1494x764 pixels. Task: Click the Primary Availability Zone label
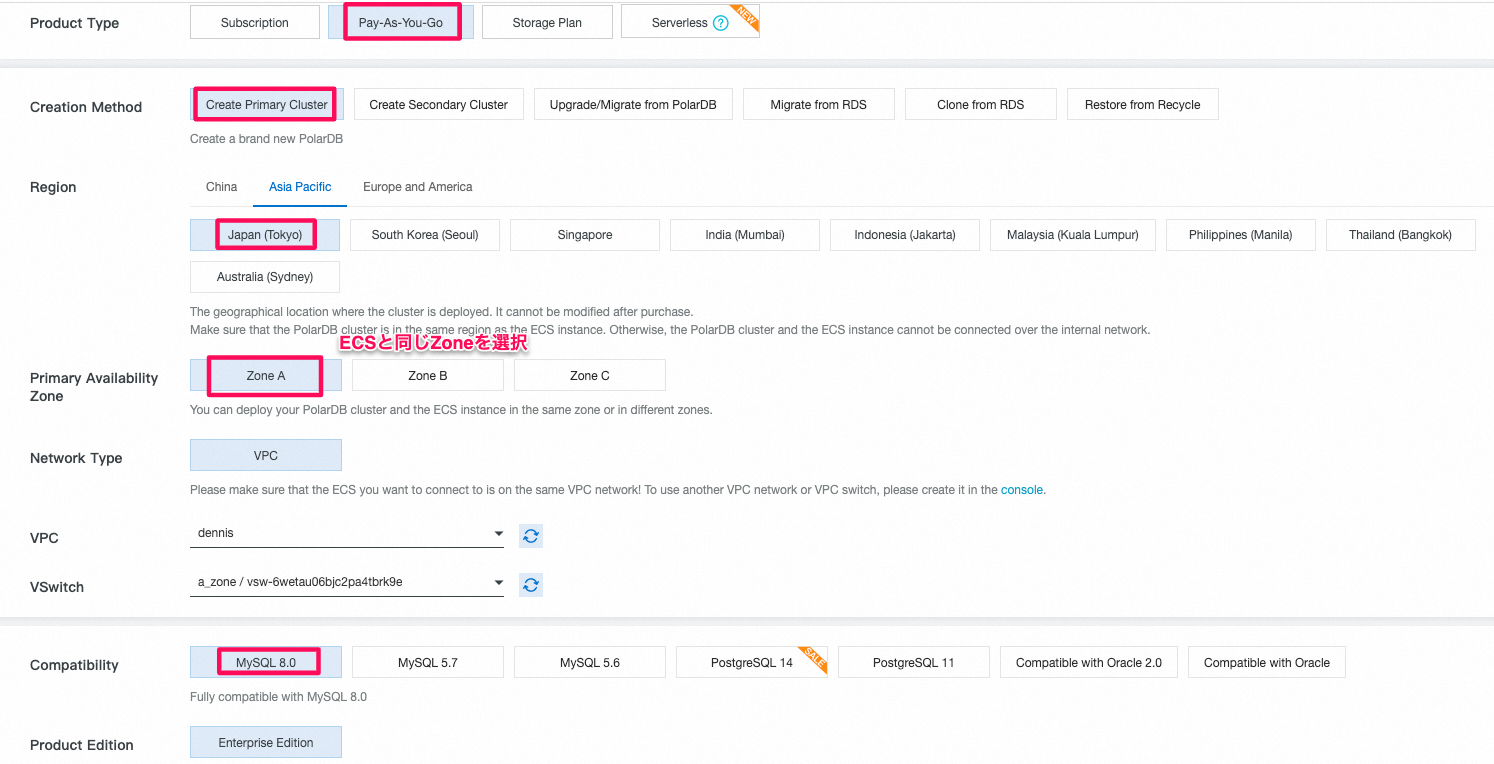point(94,387)
